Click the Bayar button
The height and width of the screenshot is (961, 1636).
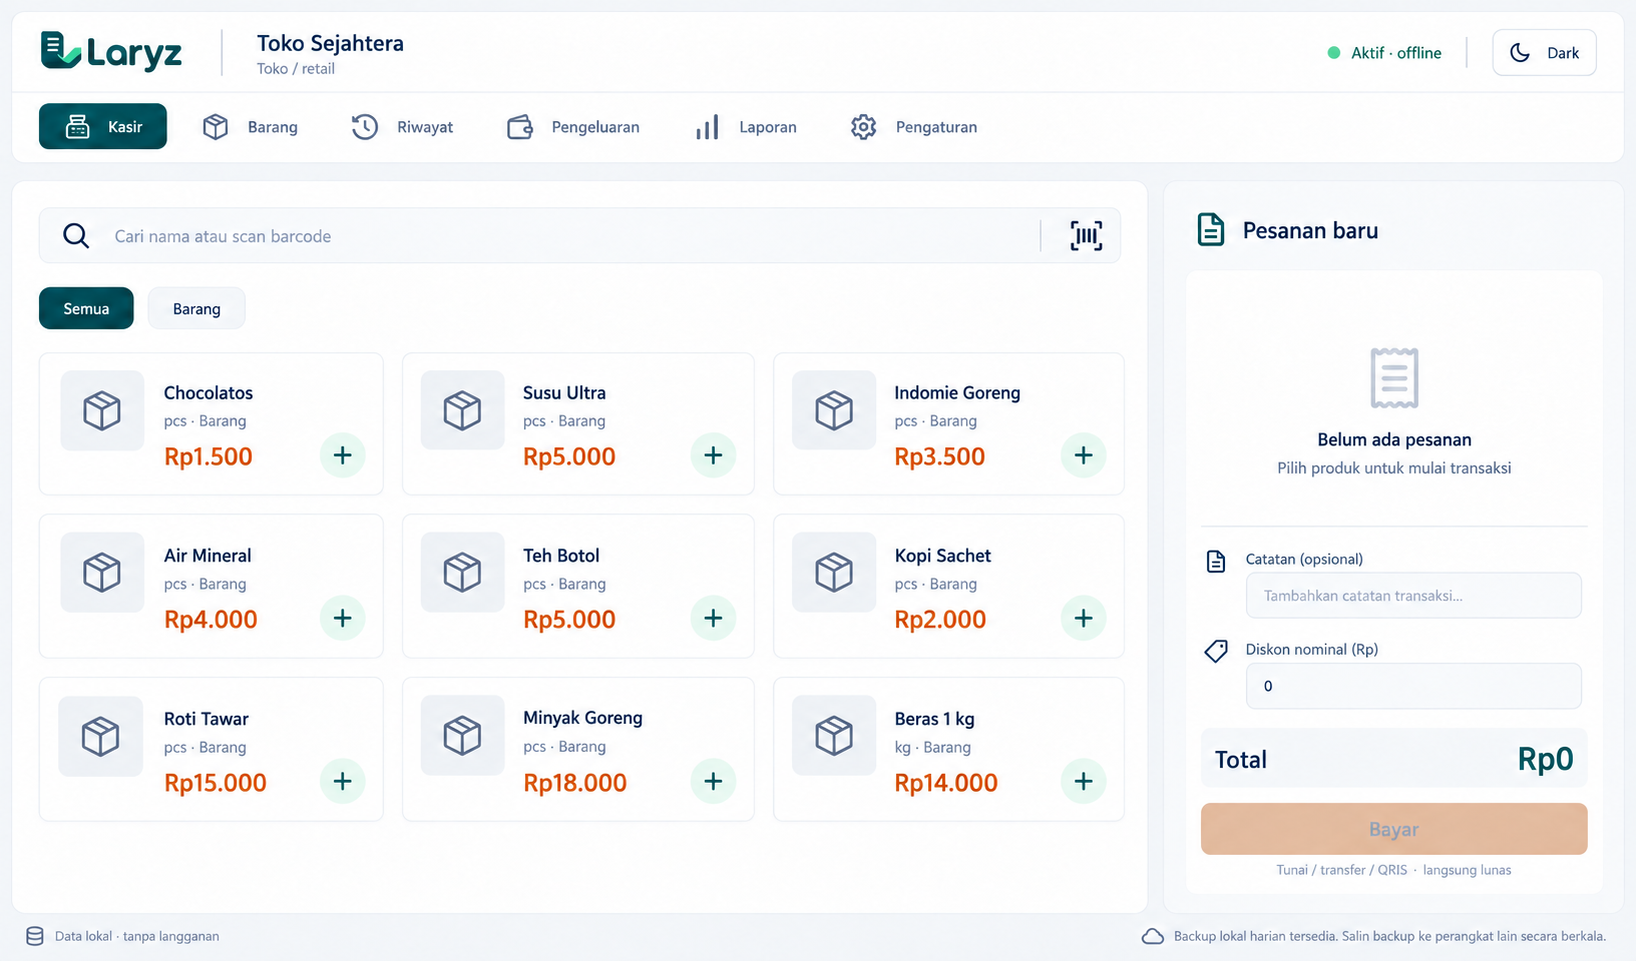(1394, 829)
